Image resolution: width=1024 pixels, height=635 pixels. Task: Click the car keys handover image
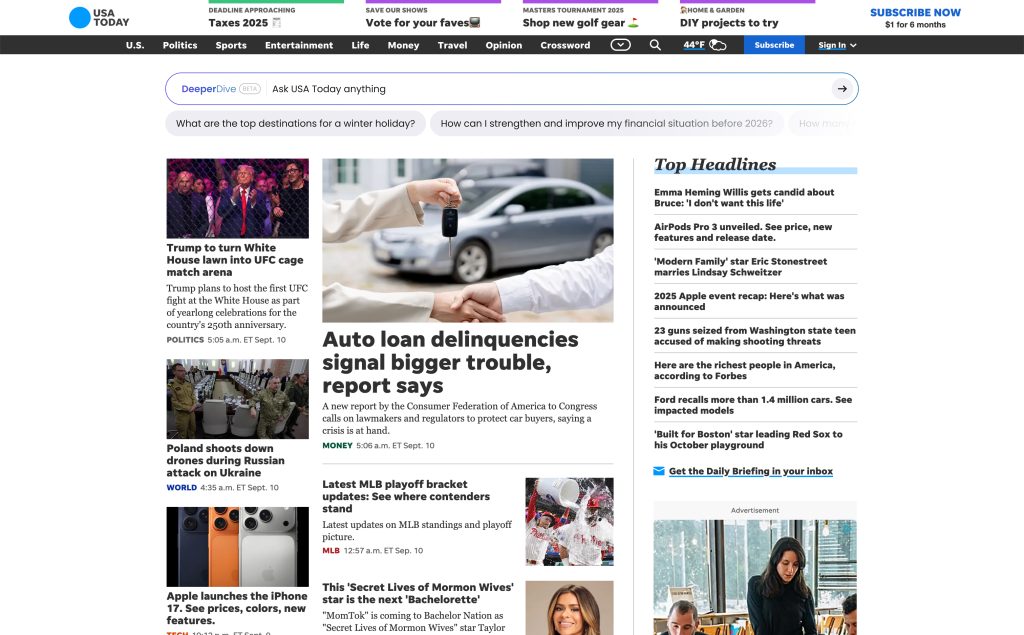[467, 240]
